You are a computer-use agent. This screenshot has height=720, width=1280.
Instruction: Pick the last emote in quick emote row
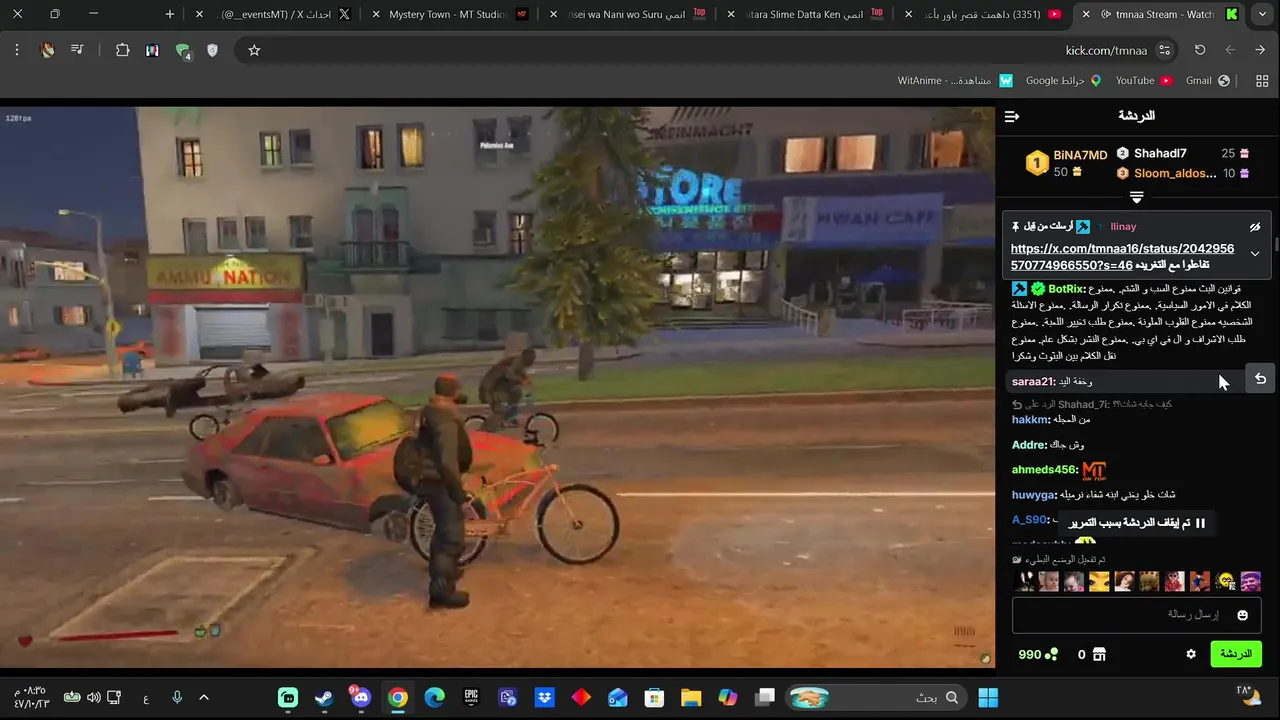click(x=1250, y=581)
